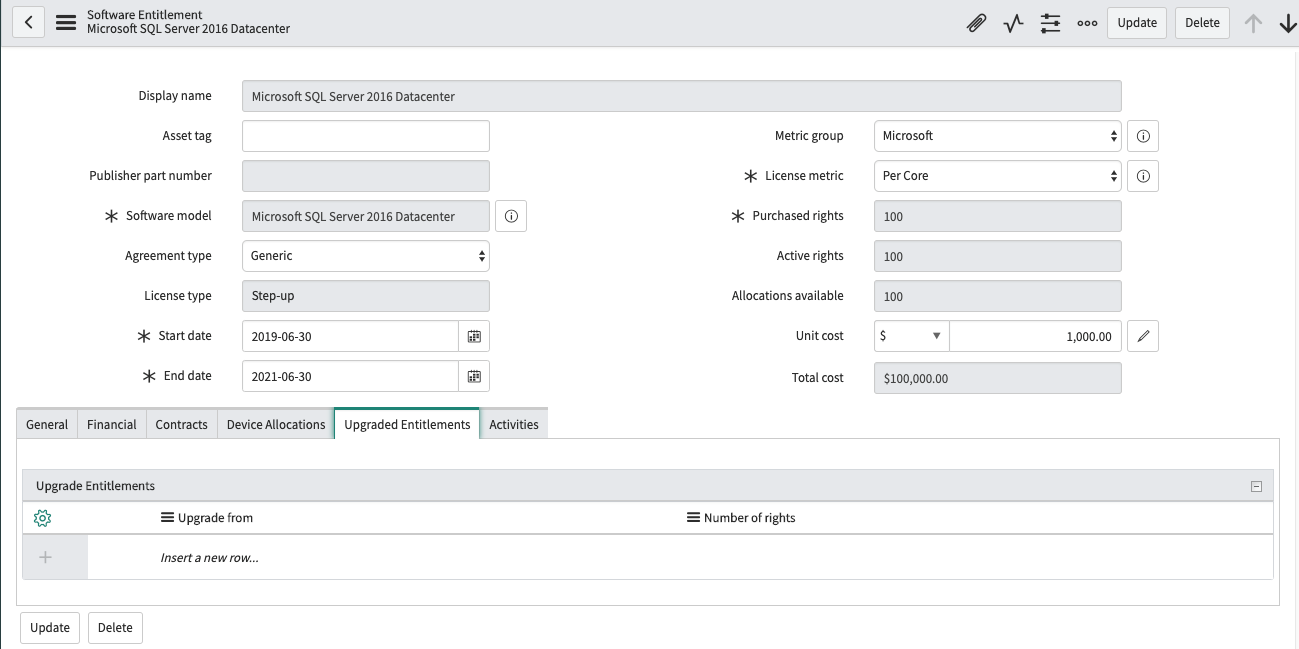The width and height of the screenshot is (1299, 649).
Task: Click the paperclip attachments icon
Action: (x=976, y=22)
